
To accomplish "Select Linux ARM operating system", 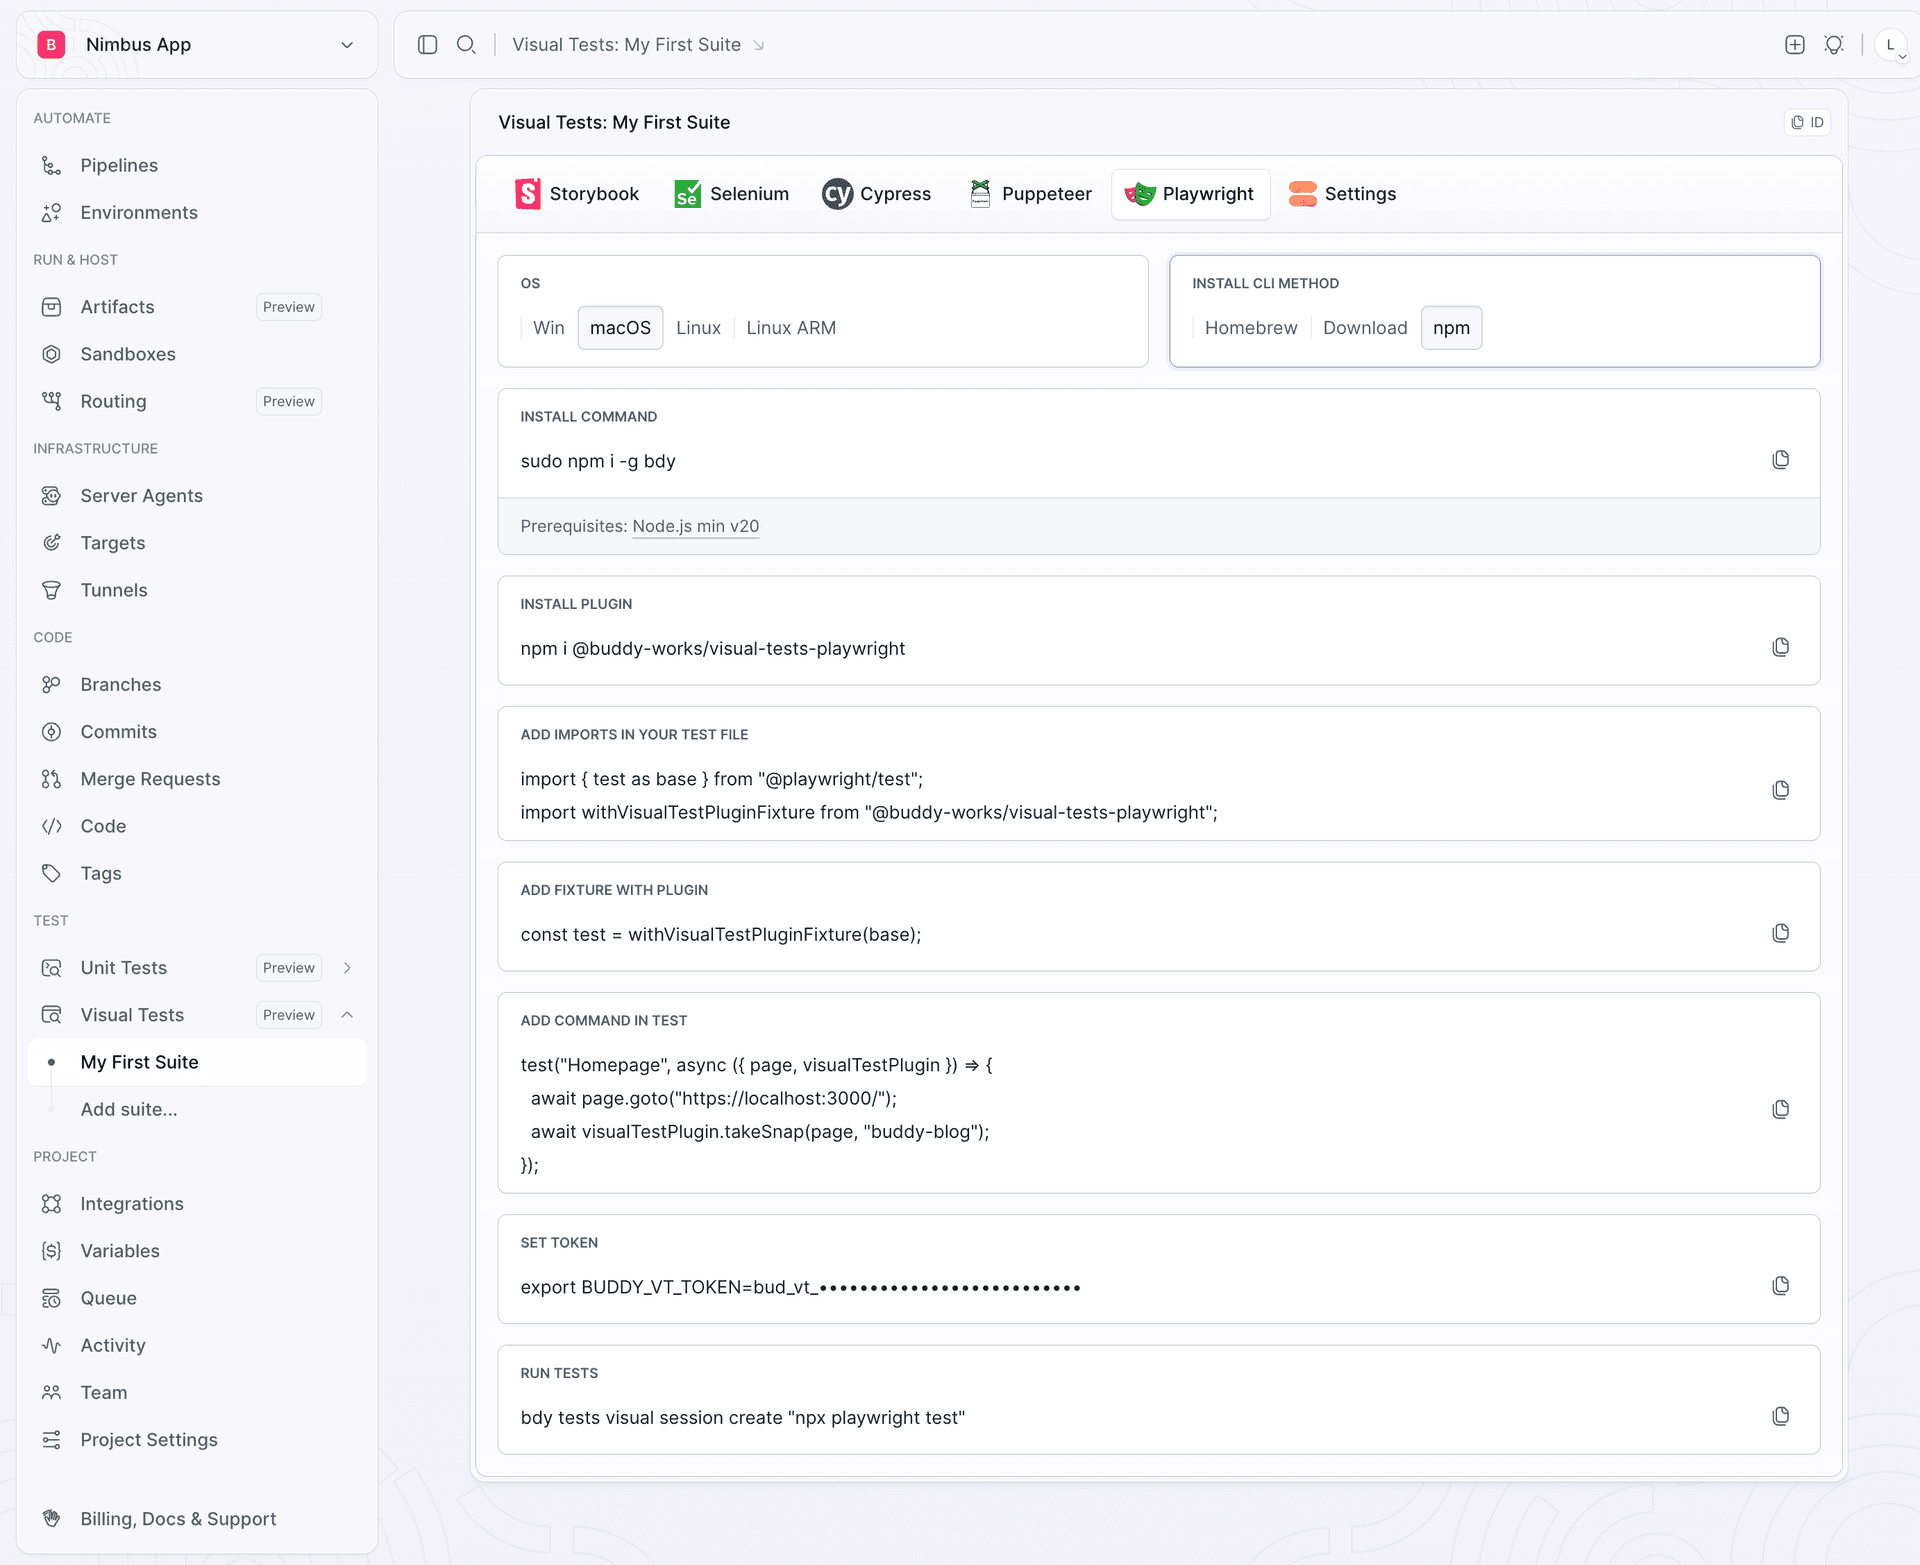I will (790, 328).
